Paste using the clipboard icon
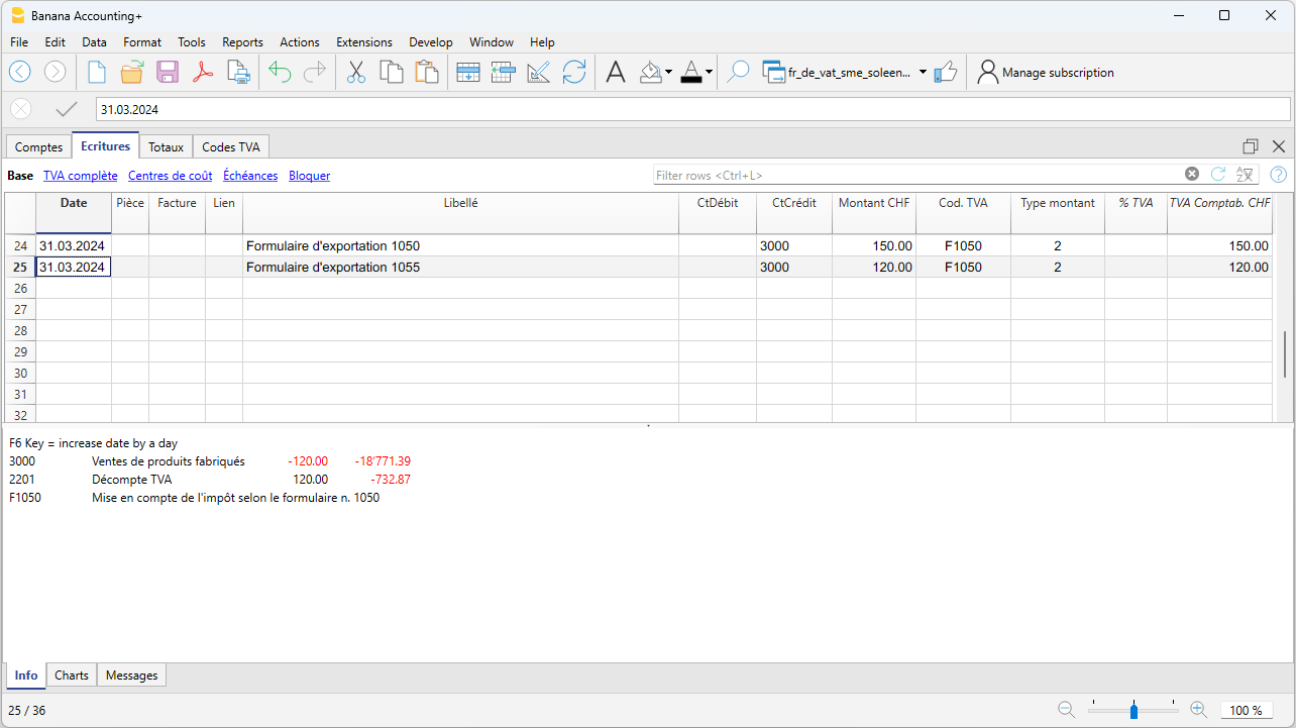The width and height of the screenshot is (1296, 728). tap(427, 72)
